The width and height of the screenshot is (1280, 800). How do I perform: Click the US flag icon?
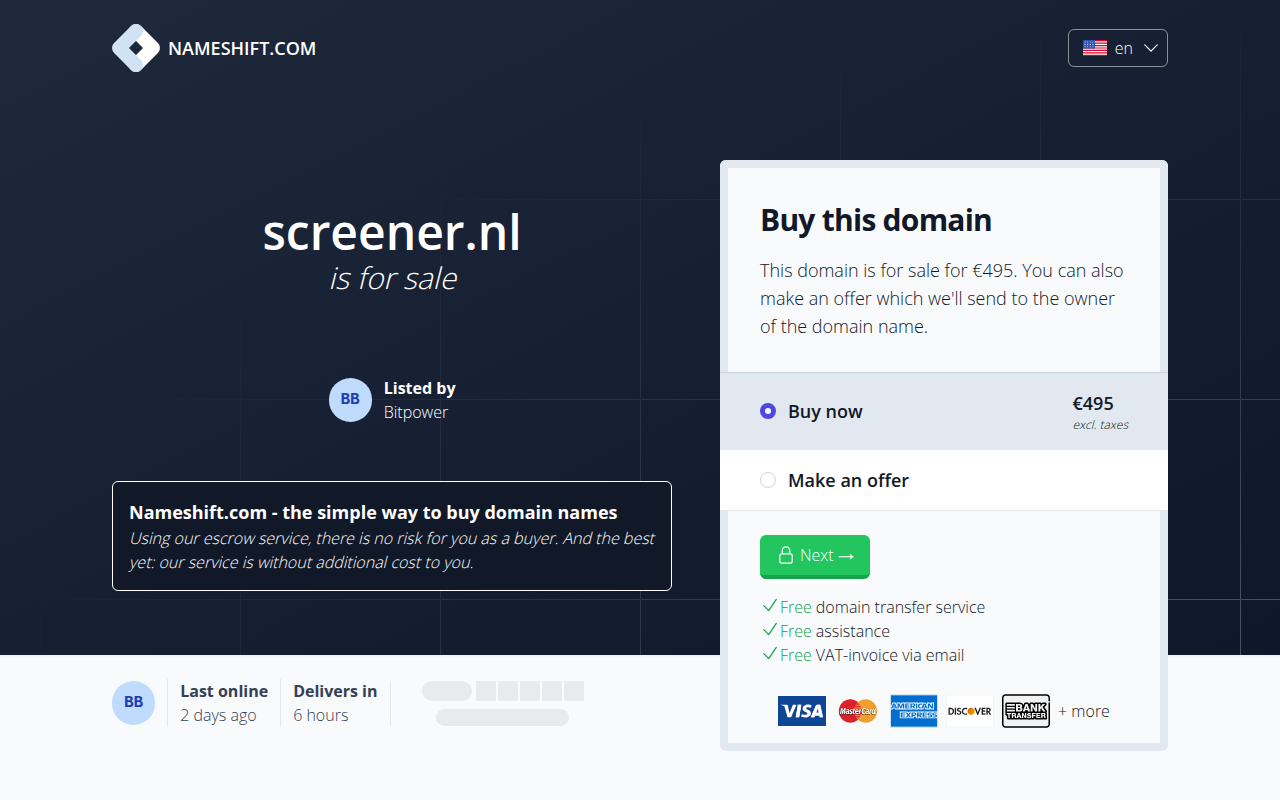pyautogui.click(x=1095, y=48)
